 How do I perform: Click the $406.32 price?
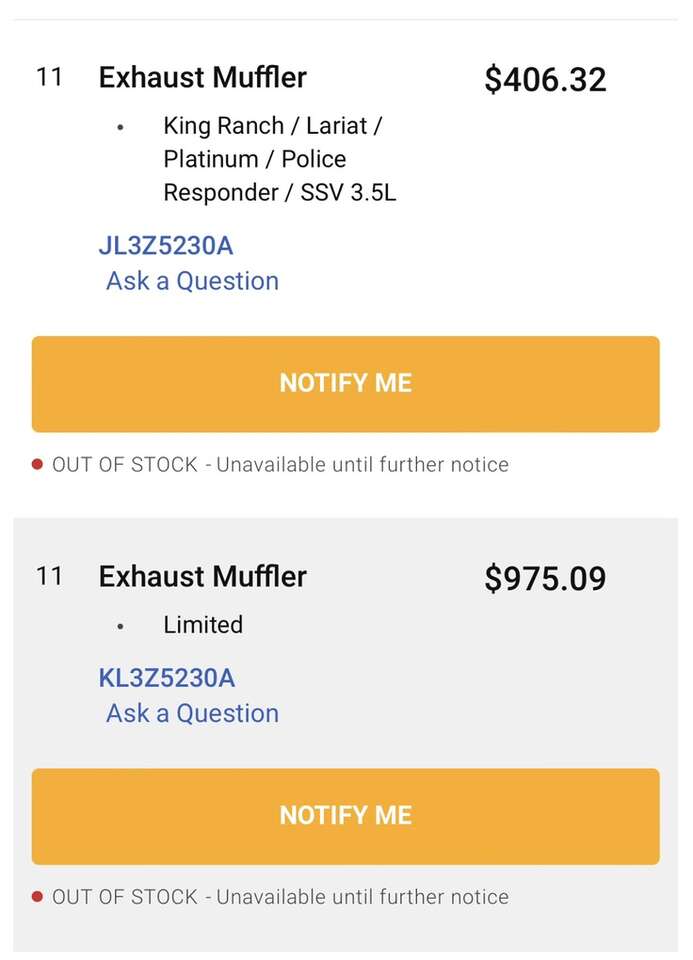545,79
